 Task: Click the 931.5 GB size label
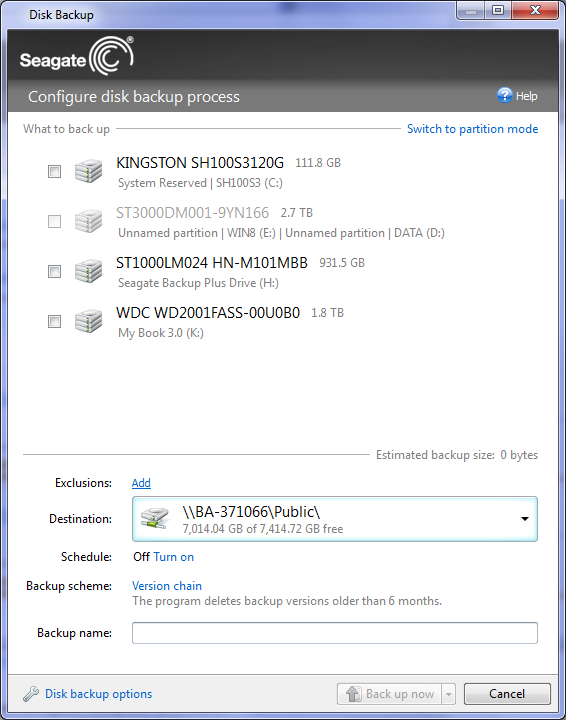(342, 263)
